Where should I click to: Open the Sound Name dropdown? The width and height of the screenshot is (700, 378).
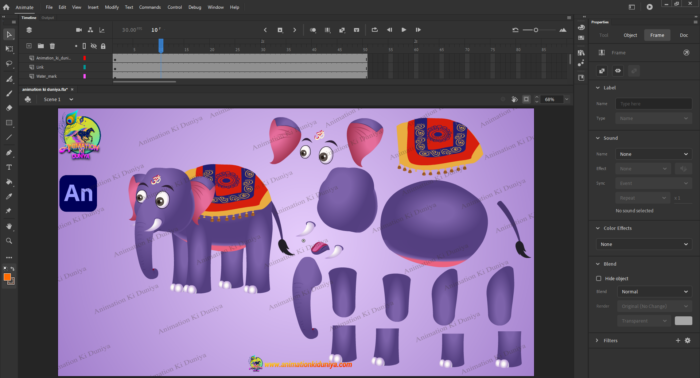pos(654,154)
